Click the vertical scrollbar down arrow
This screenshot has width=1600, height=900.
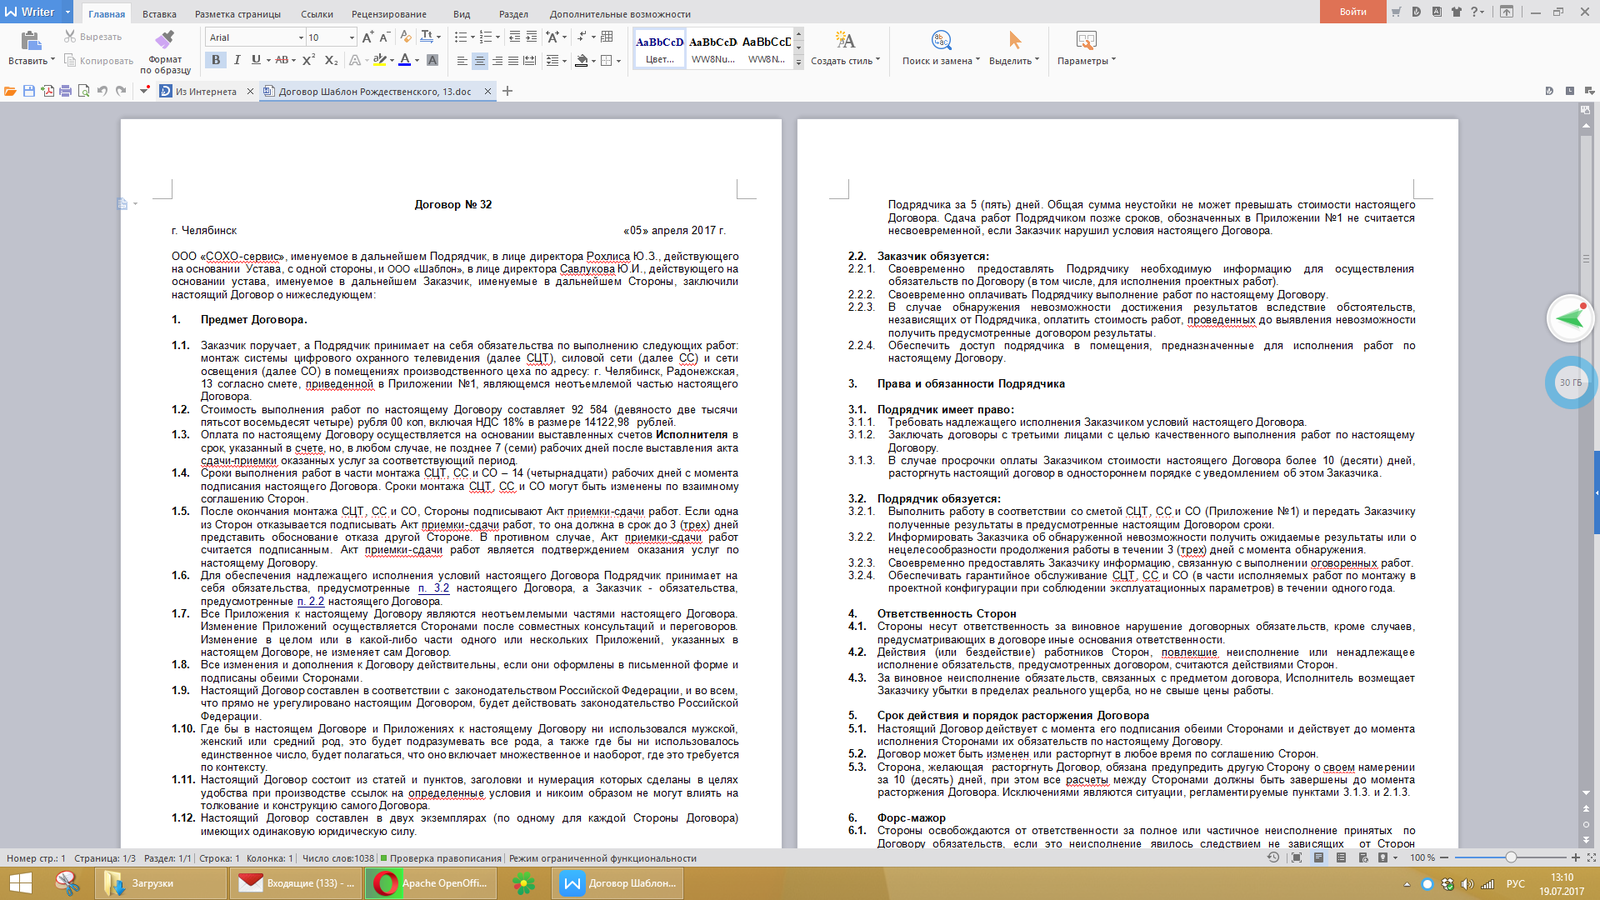click(1586, 793)
